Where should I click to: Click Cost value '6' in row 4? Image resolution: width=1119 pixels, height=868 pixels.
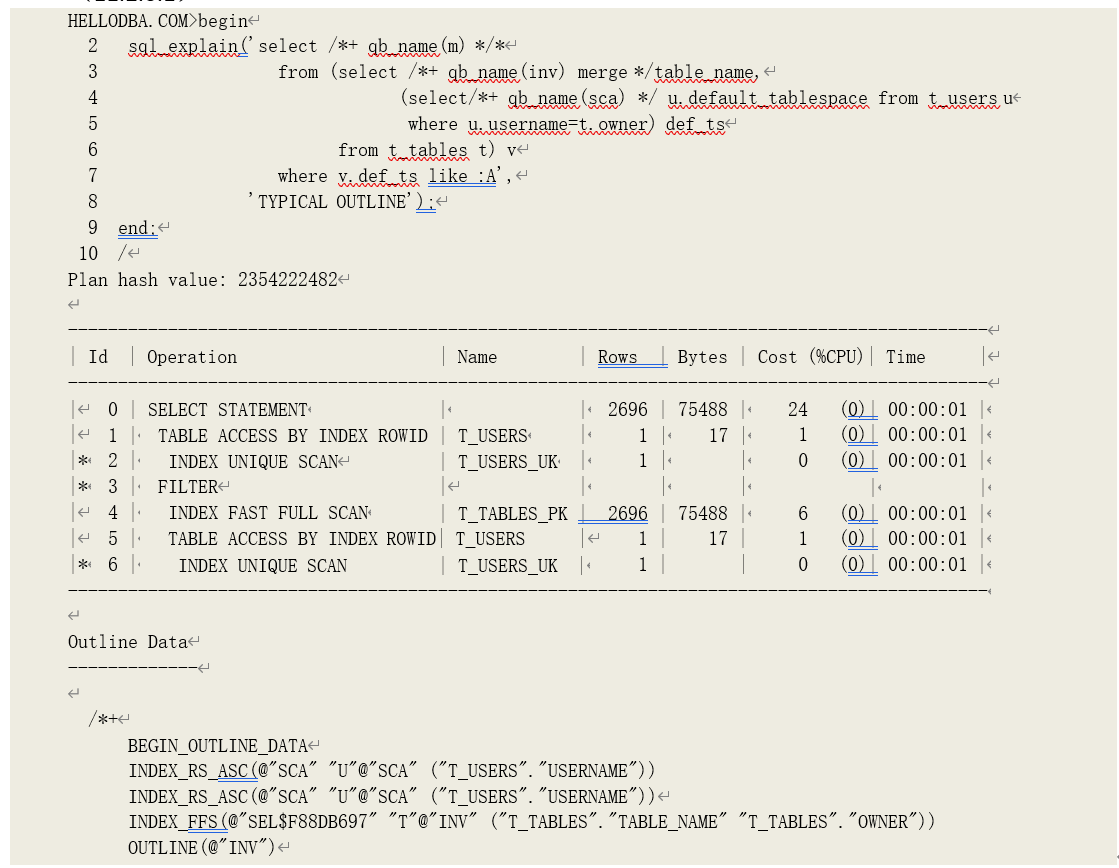(803, 513)
